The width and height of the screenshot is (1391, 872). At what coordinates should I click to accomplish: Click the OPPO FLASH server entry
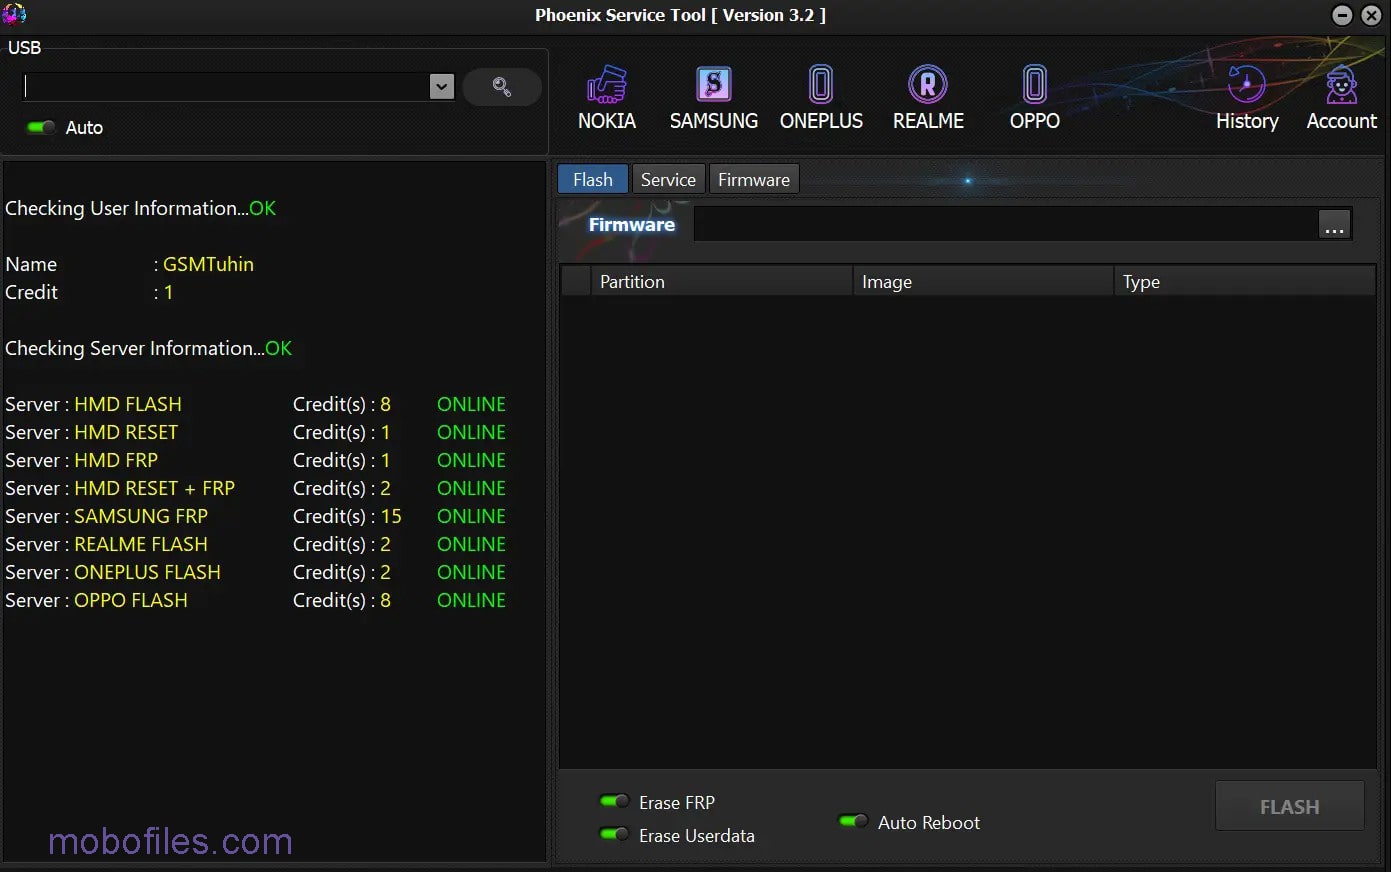[131, 600]
